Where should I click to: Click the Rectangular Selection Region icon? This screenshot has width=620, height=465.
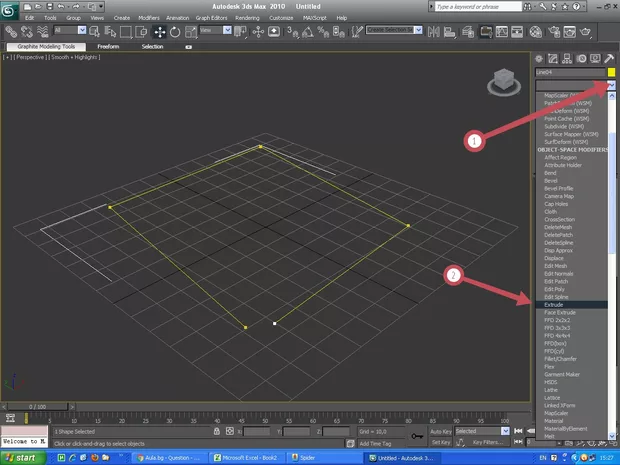(126, 32)
